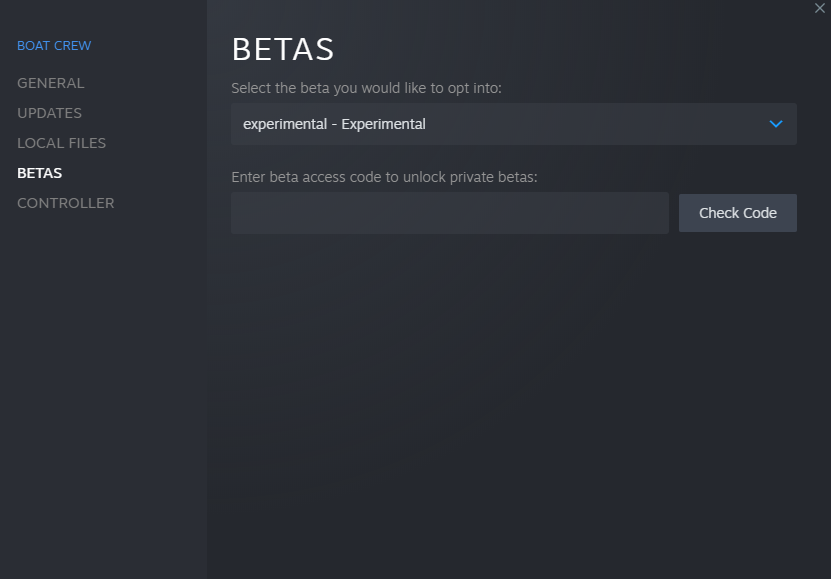Click the 'opt into' text above dropdown

tap(475, 88)
